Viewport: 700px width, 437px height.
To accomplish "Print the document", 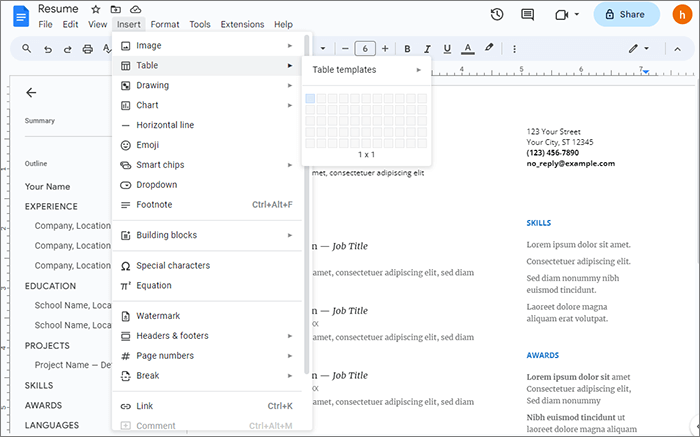I will pos(88,49).
